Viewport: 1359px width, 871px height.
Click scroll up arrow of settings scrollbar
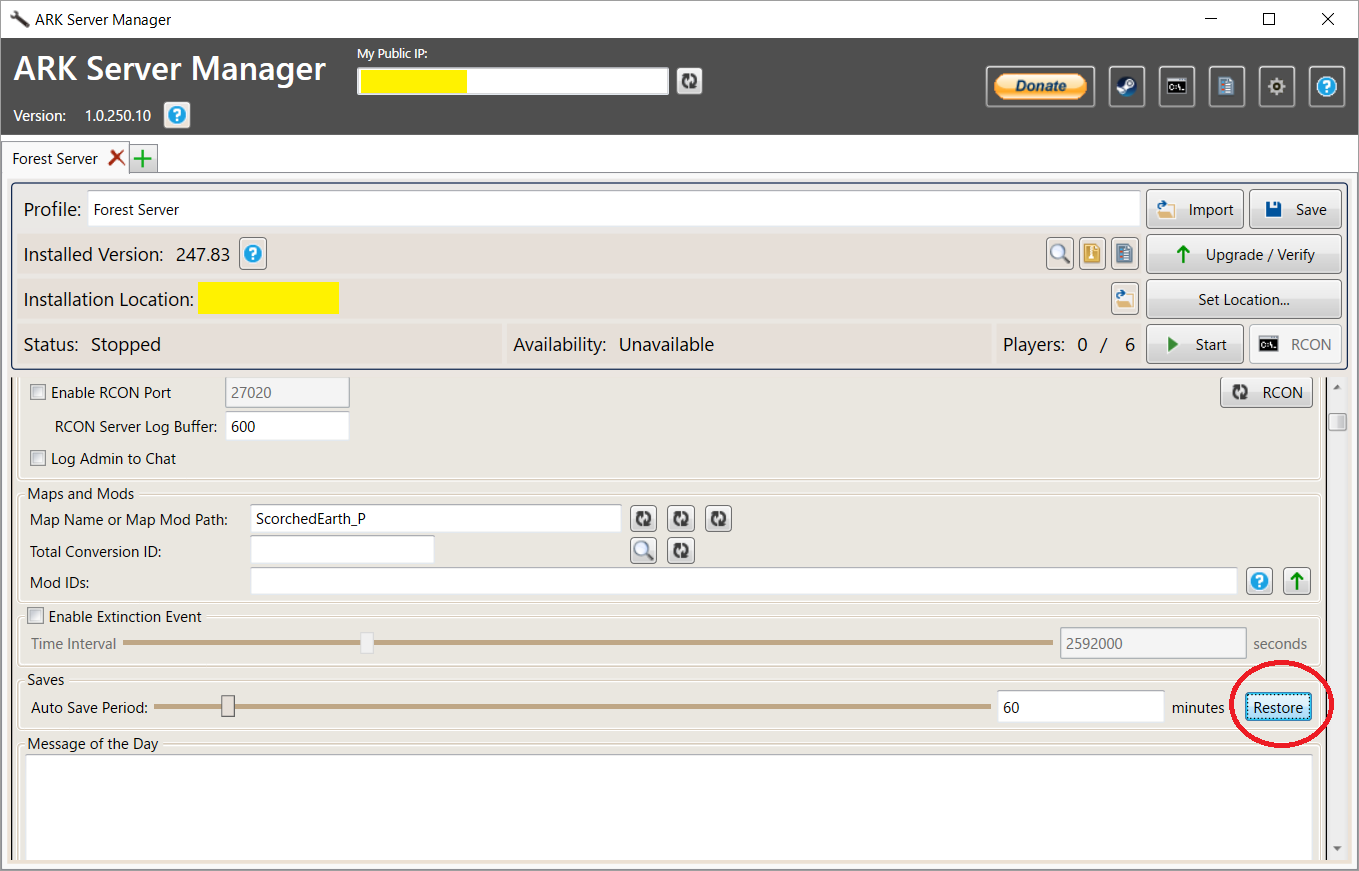(1337, 387)
